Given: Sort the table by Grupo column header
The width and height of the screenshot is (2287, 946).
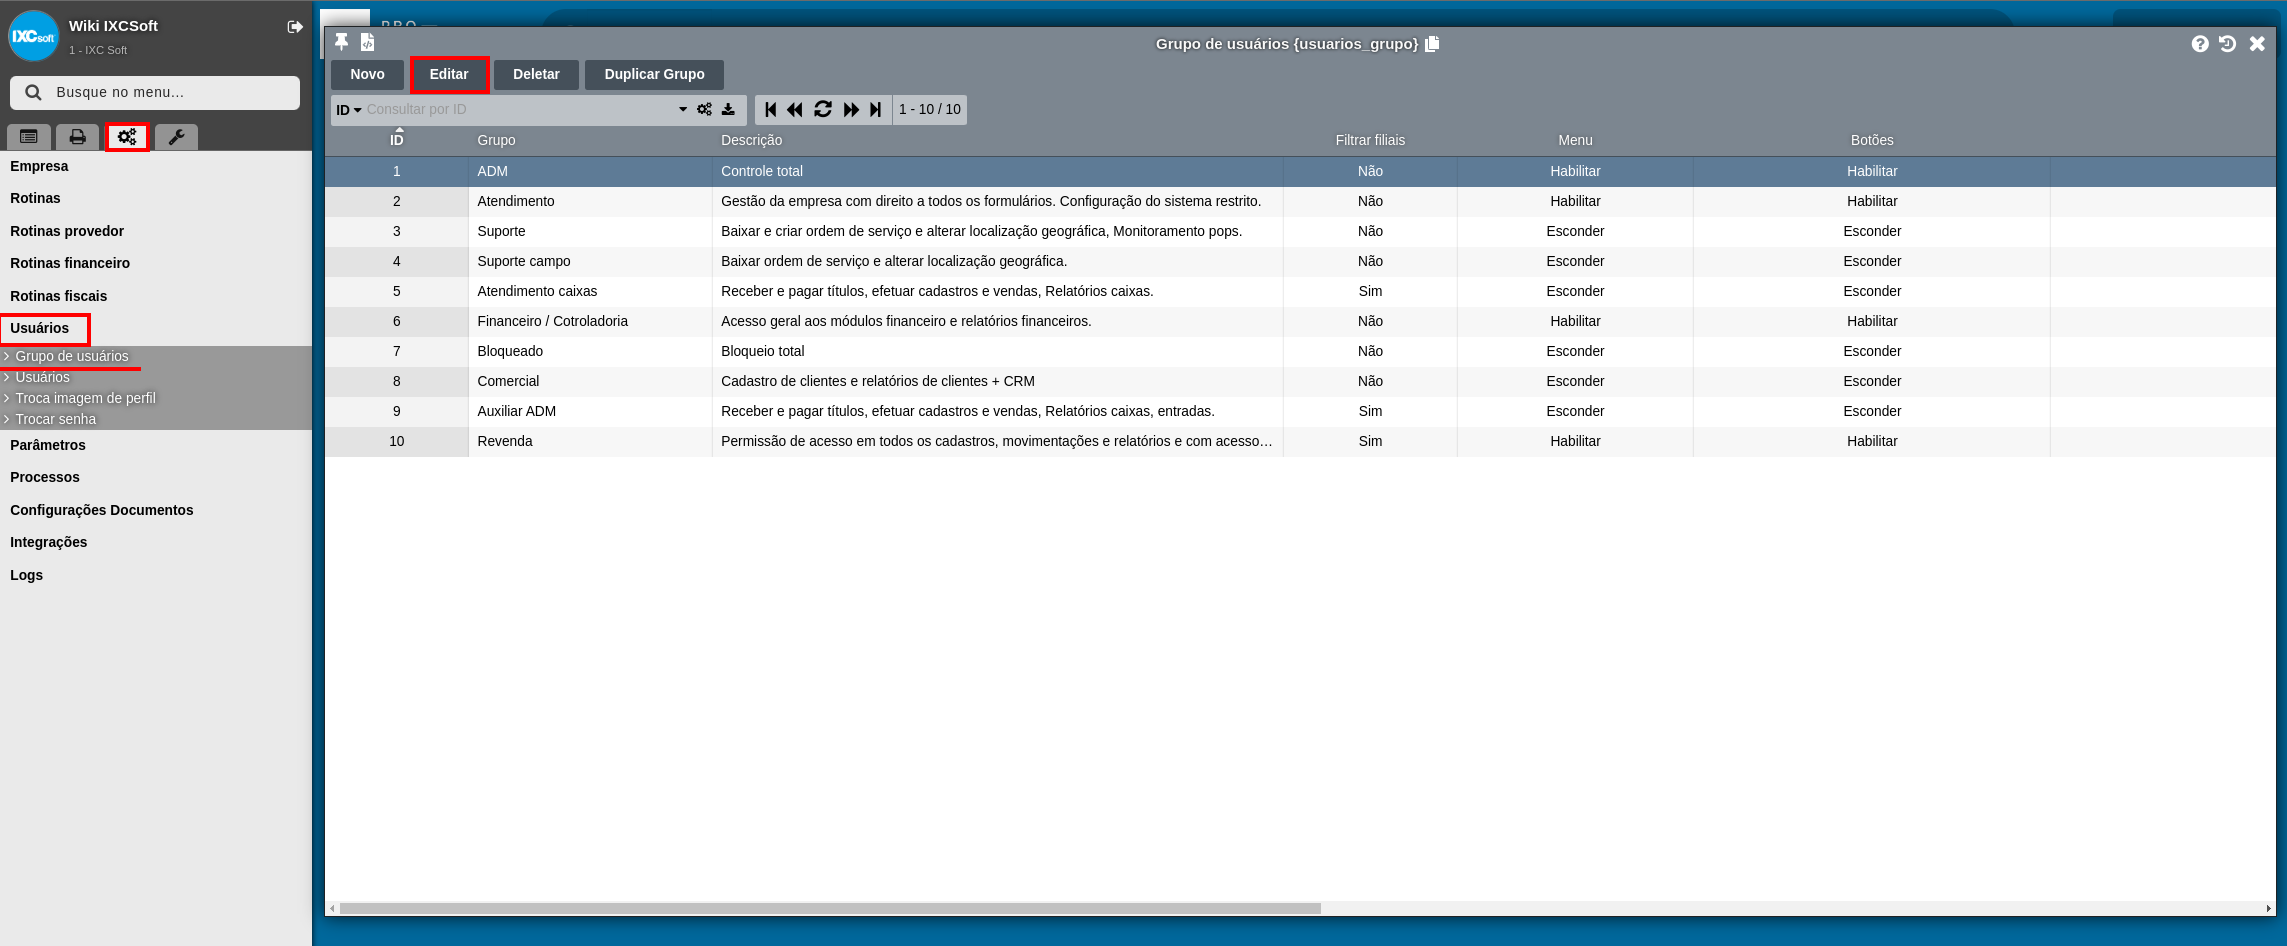Looking at the screenshot, I should point(496,140).
